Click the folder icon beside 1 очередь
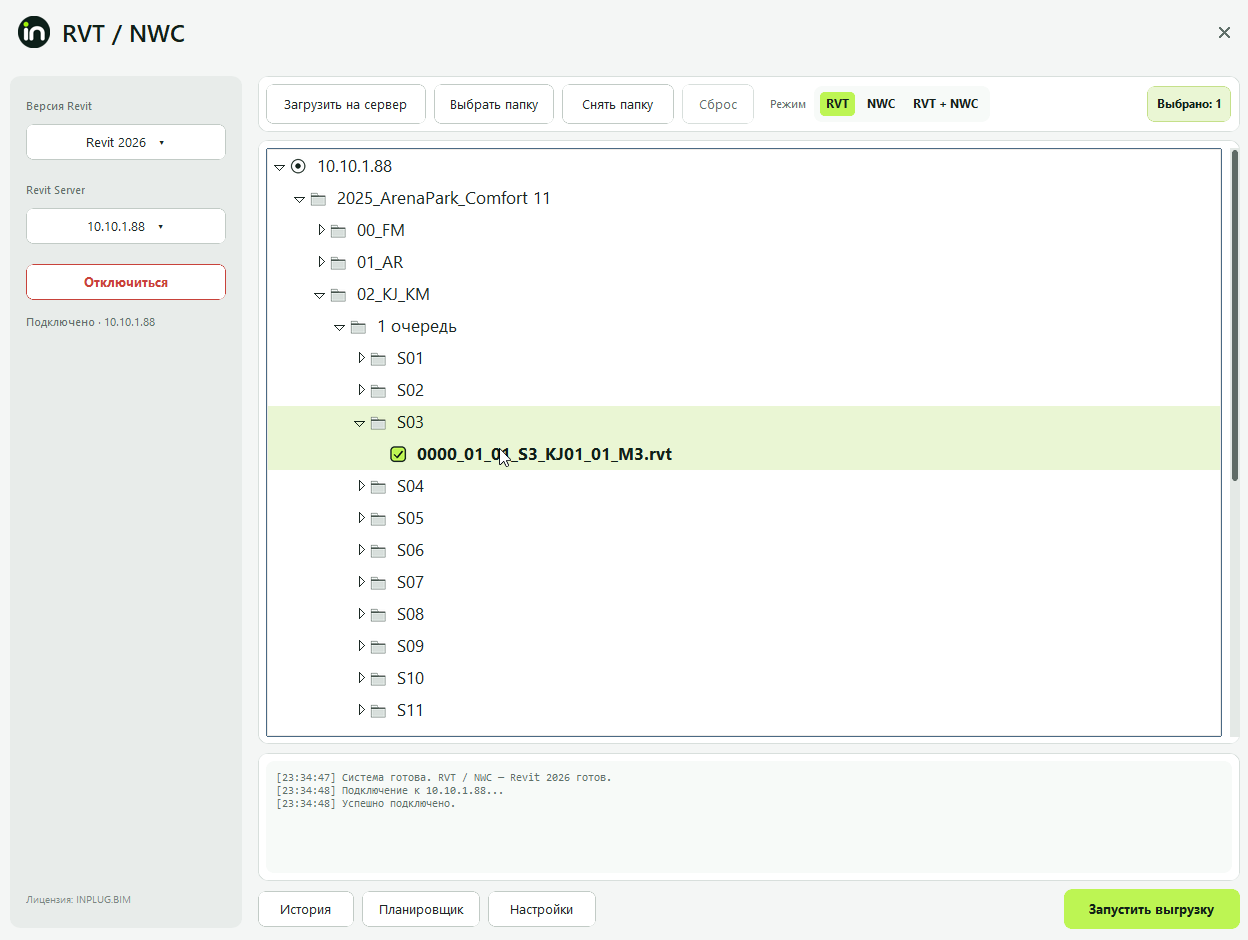Viewport: 1248px width, 940px height. tap(358, 327)
